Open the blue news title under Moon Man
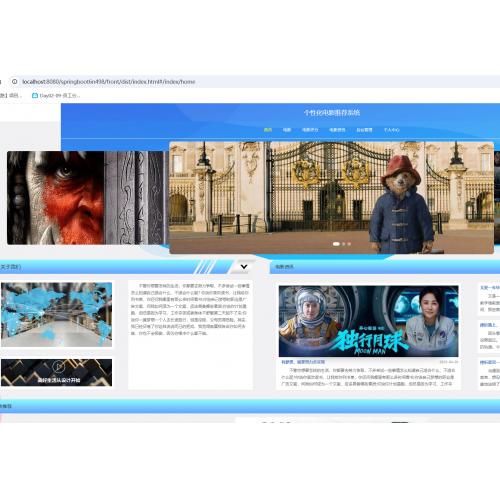Image resolution: width=500 pixels, height=500 pixels. 303,362
